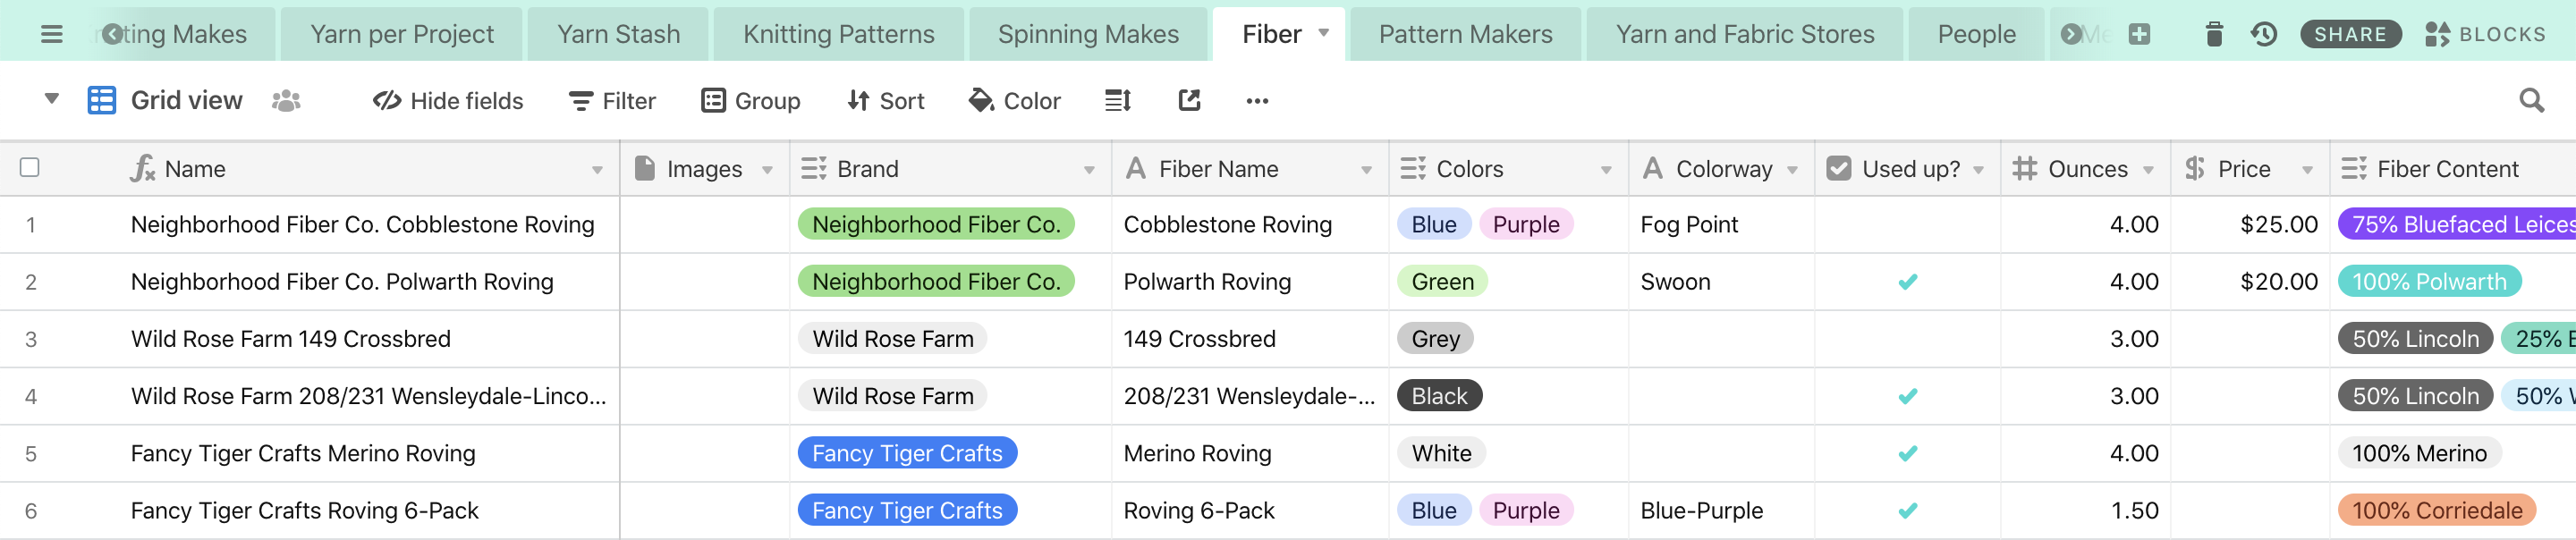
Task: Open the Used up? column dropdown arrow
Action: 1978,170
